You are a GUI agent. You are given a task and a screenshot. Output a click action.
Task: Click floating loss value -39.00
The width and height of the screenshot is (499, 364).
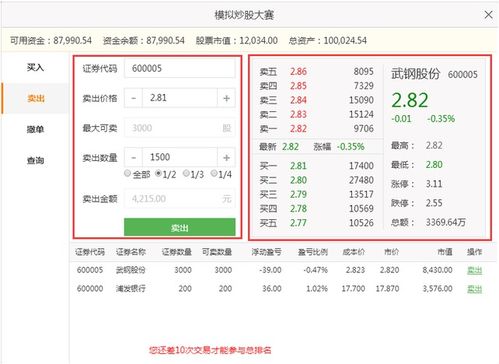coord(270,270)
